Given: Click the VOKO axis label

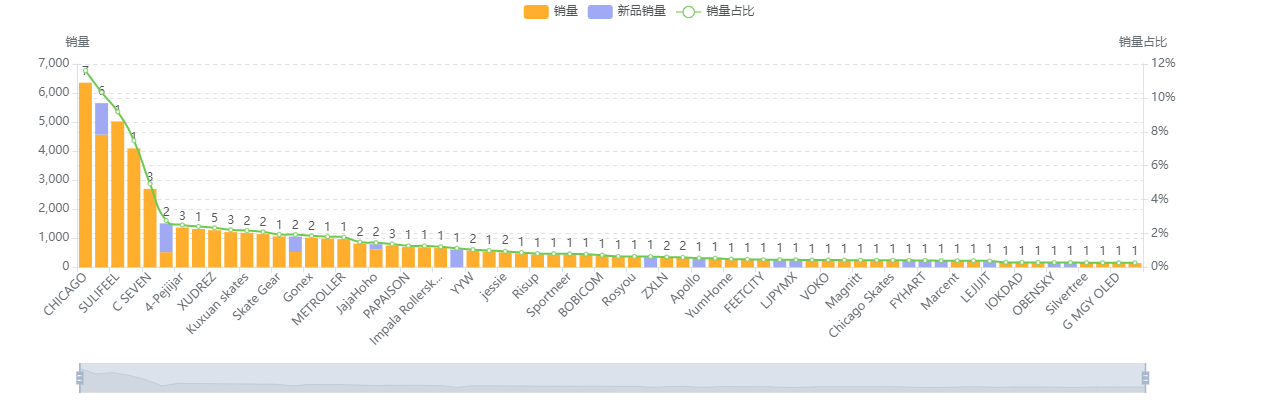Looking at the screenshot, I should [816, 285].
